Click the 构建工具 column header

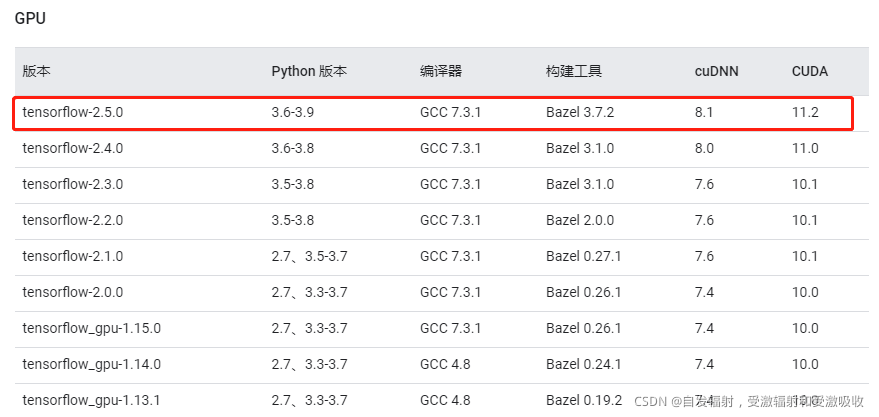[573, 71]
